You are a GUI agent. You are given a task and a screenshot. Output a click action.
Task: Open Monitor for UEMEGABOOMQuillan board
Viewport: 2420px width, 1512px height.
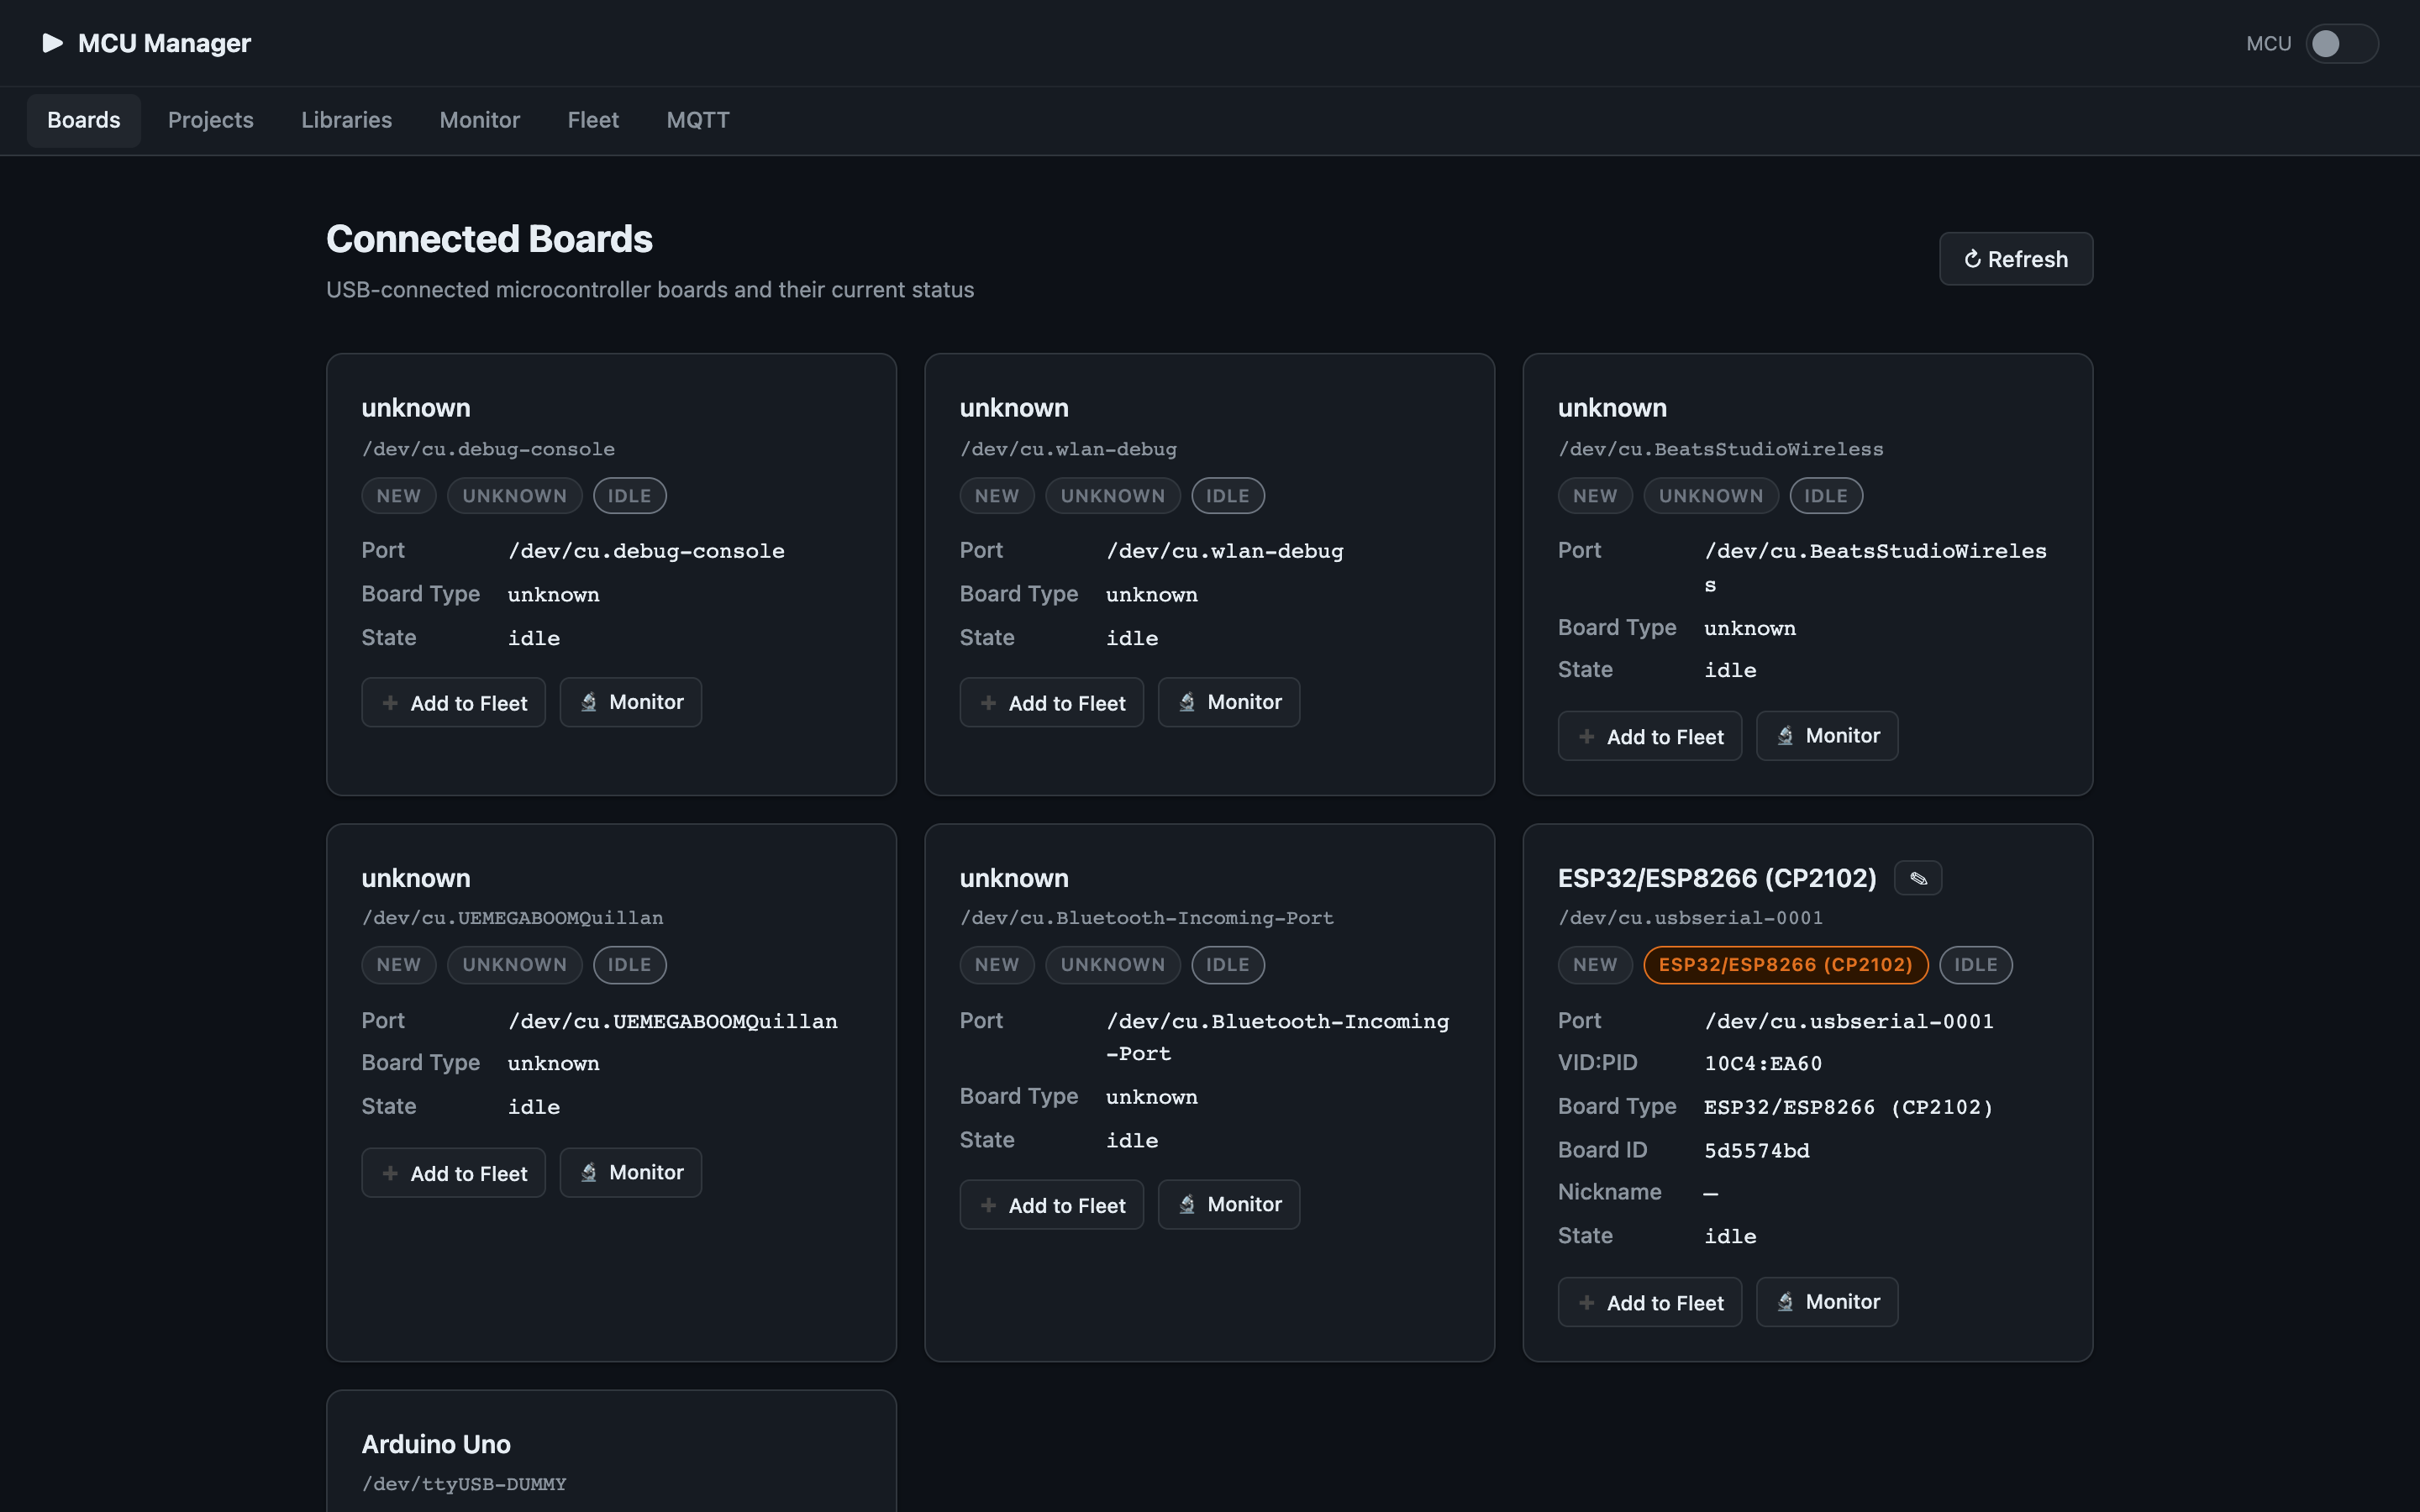[x=631, y=1173]
